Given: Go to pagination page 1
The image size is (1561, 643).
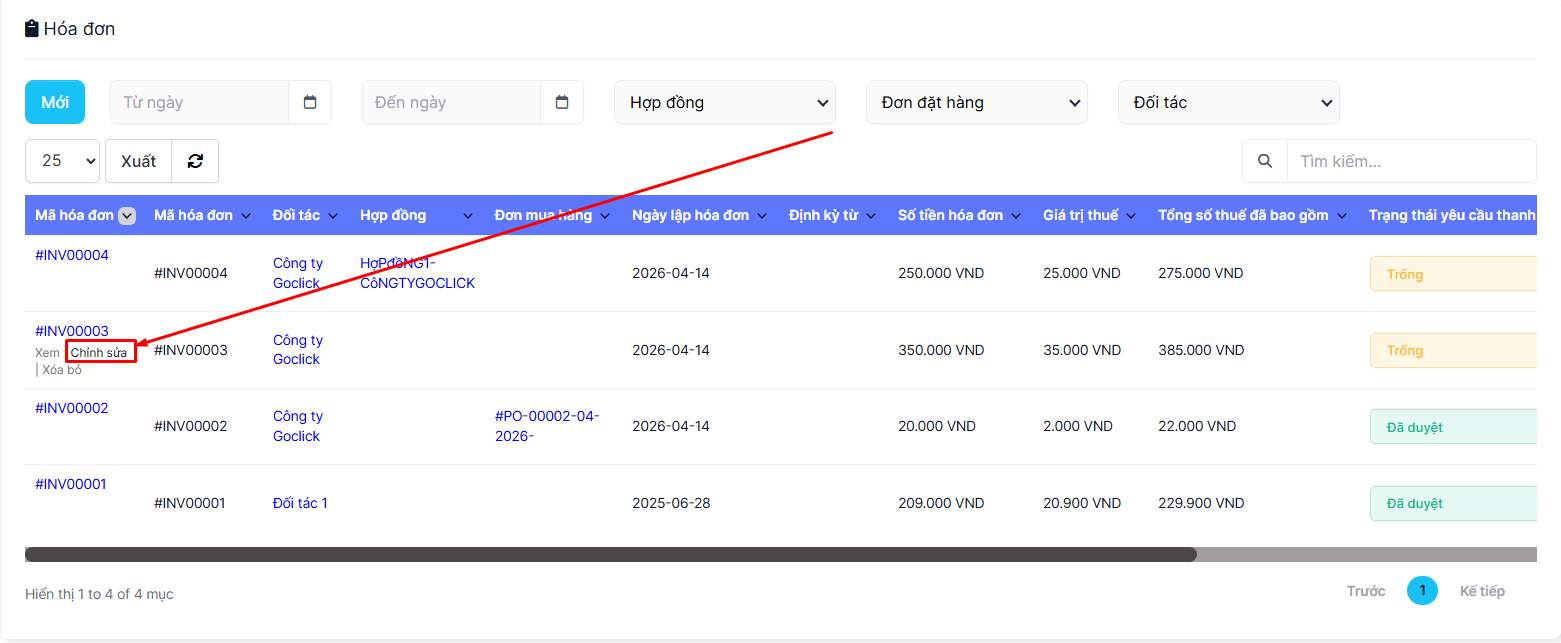Looking at the screenshot, I should point(1421,591).
